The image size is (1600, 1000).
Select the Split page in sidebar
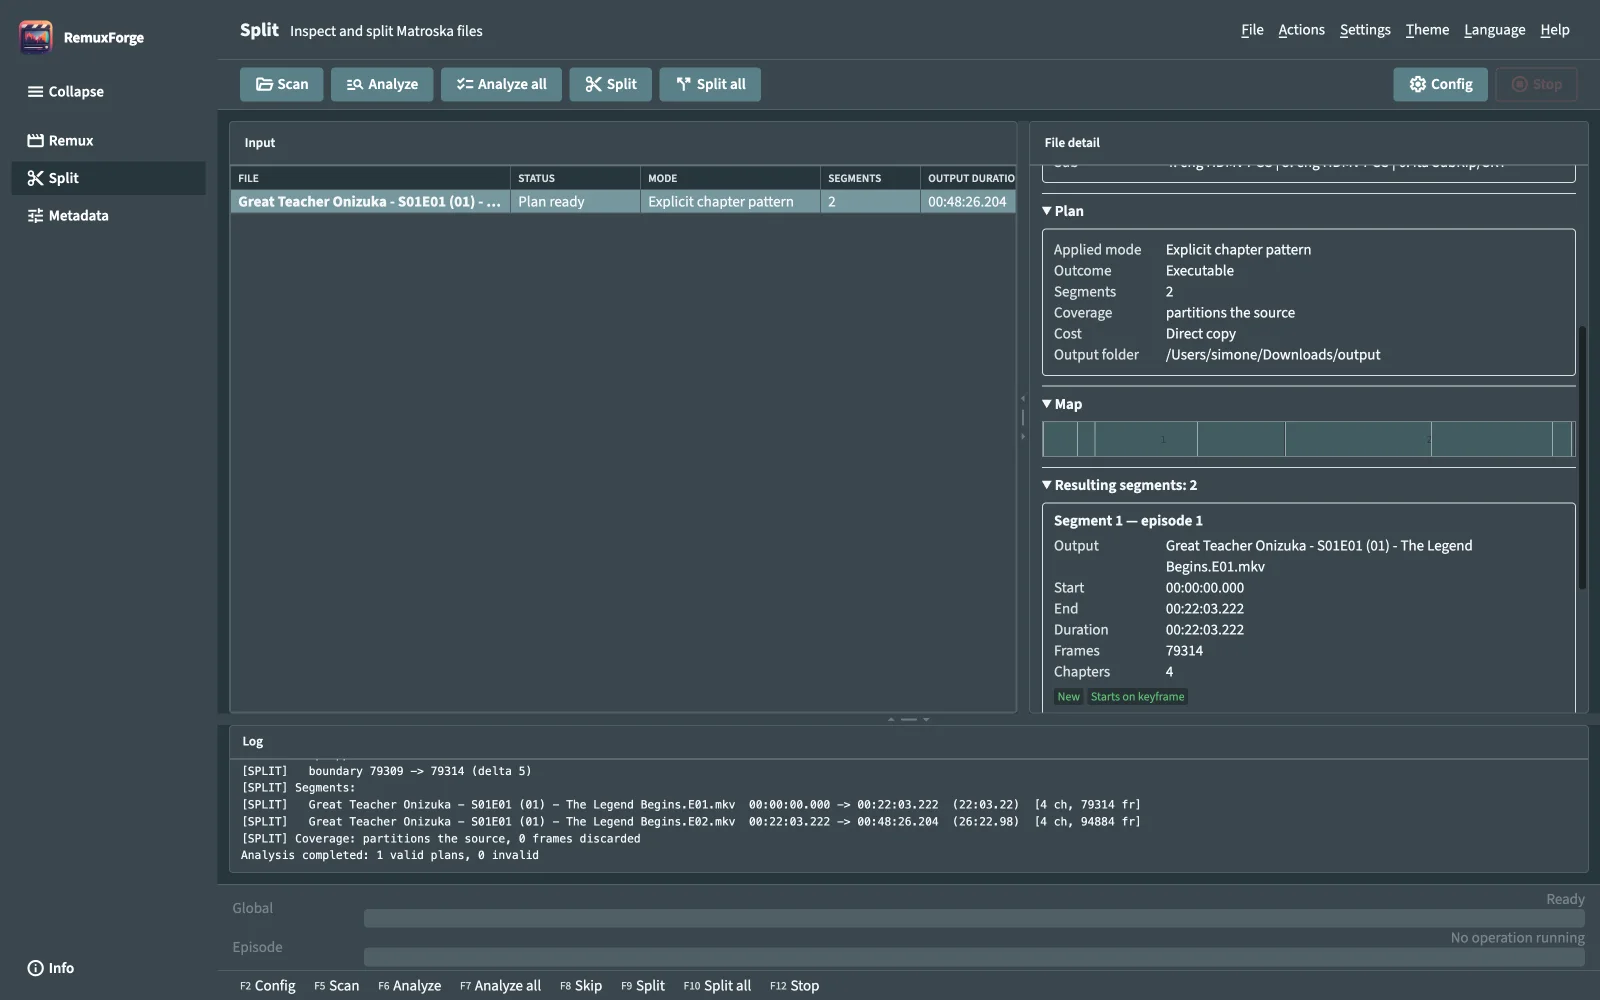coord(108,178)
